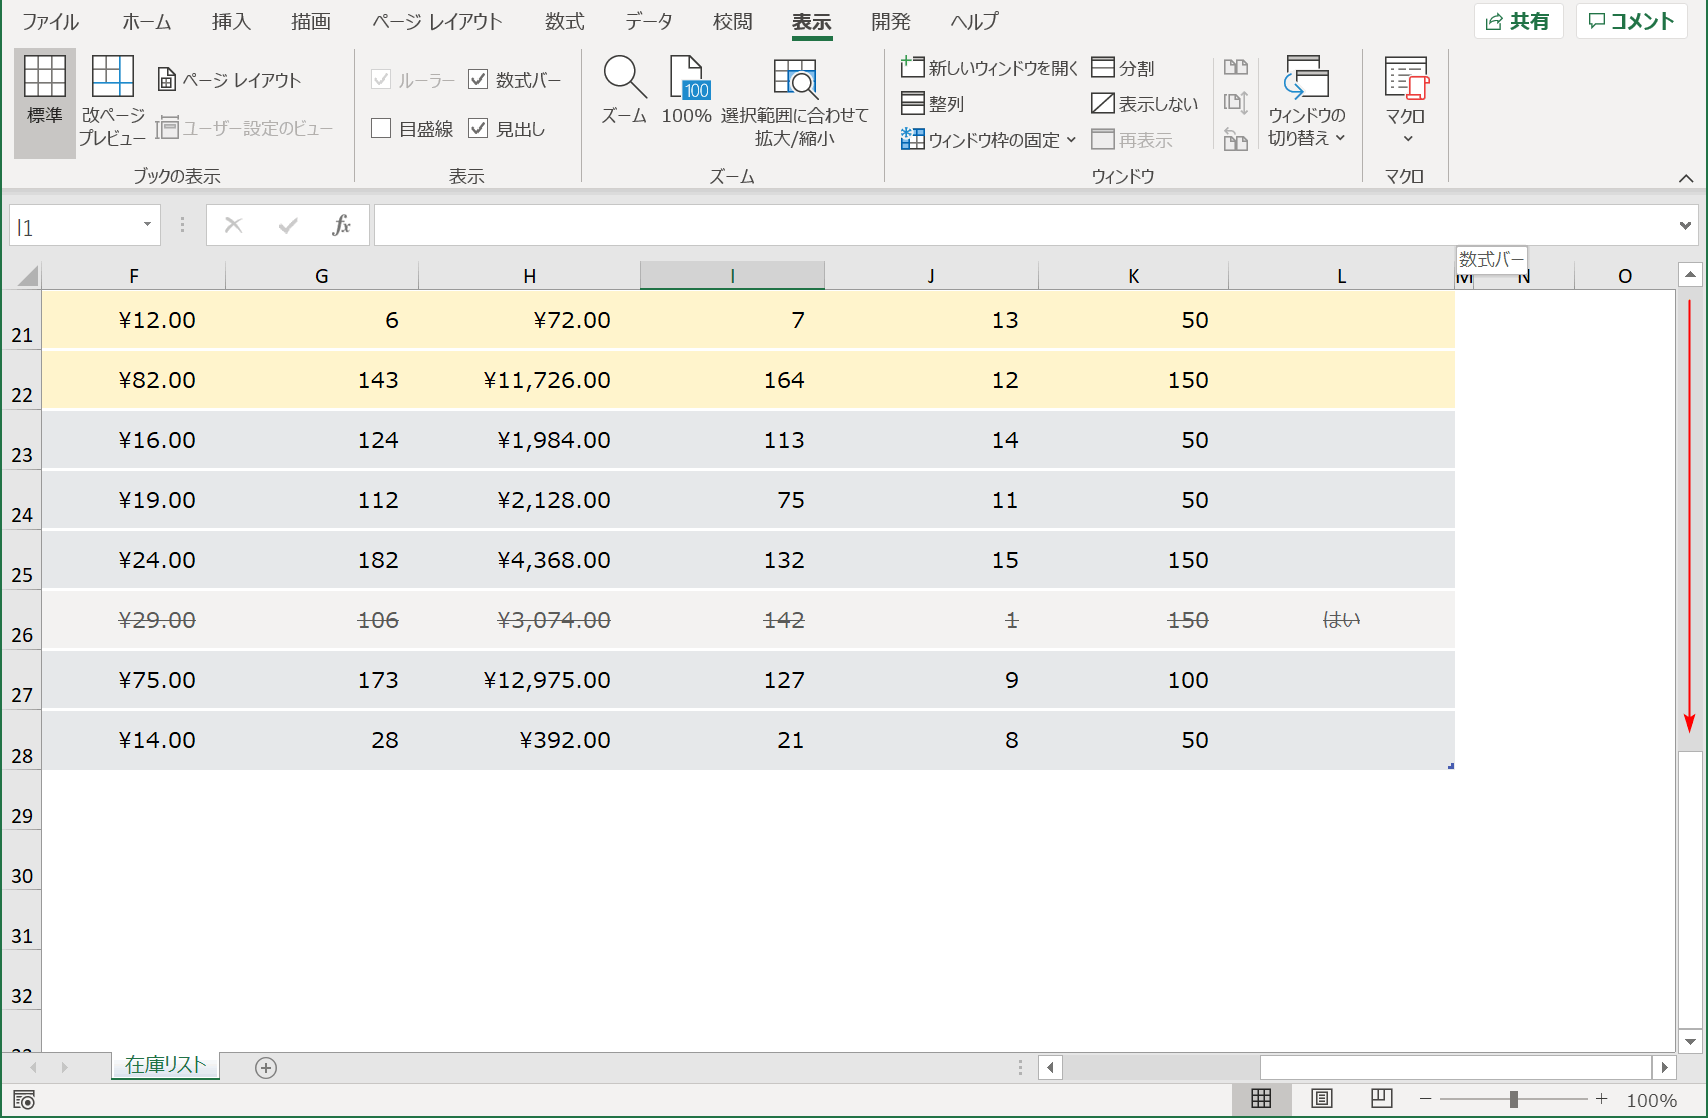
Task: Add a new sheet with plus icon
Action: 266,1068
